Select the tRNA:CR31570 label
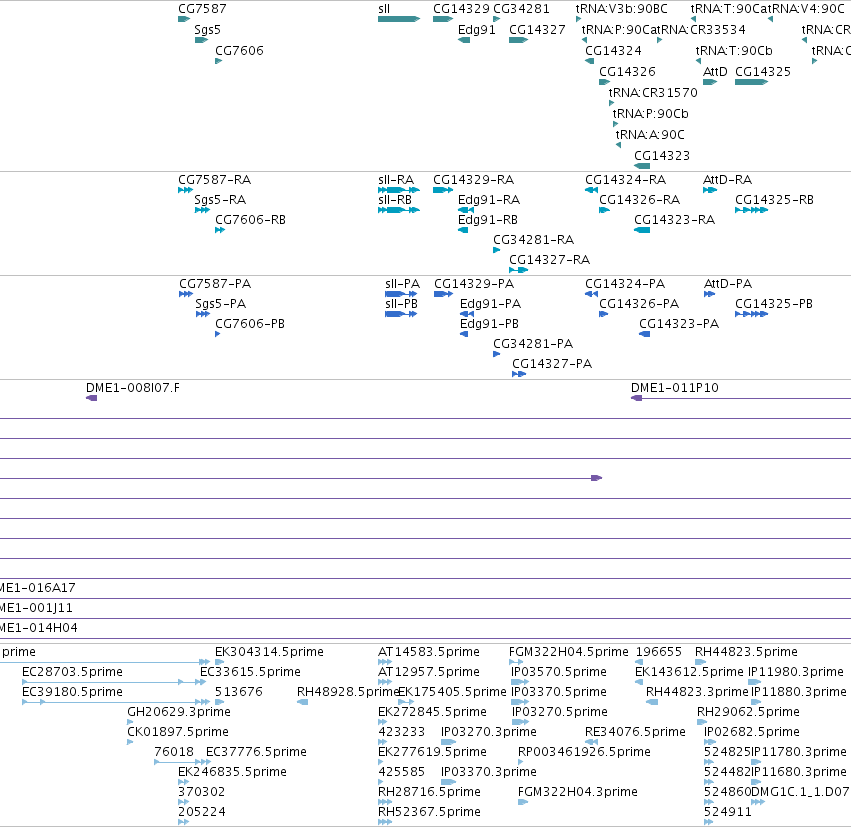Image resolution: width=851 pixels, height=827 pixels. (x=653, y=93)
